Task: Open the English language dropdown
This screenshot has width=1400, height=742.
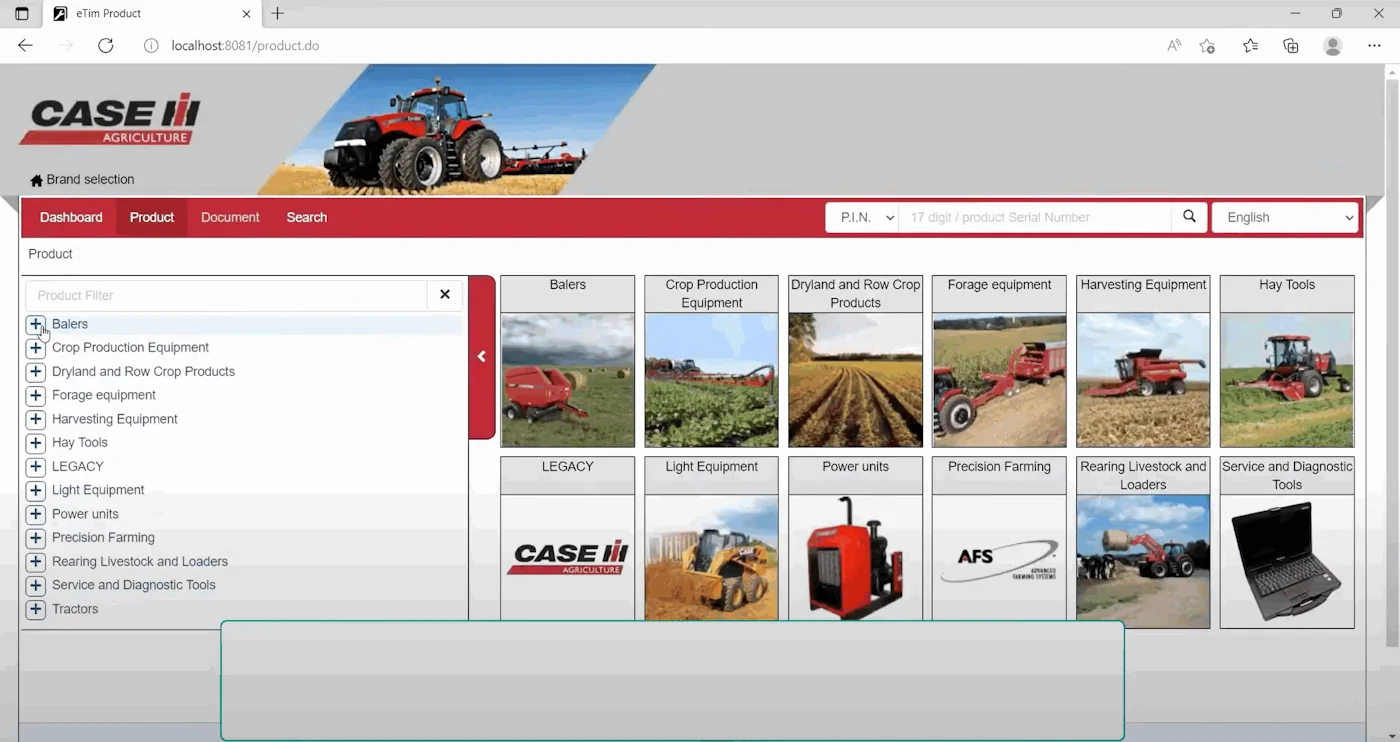Action: 1285,217
